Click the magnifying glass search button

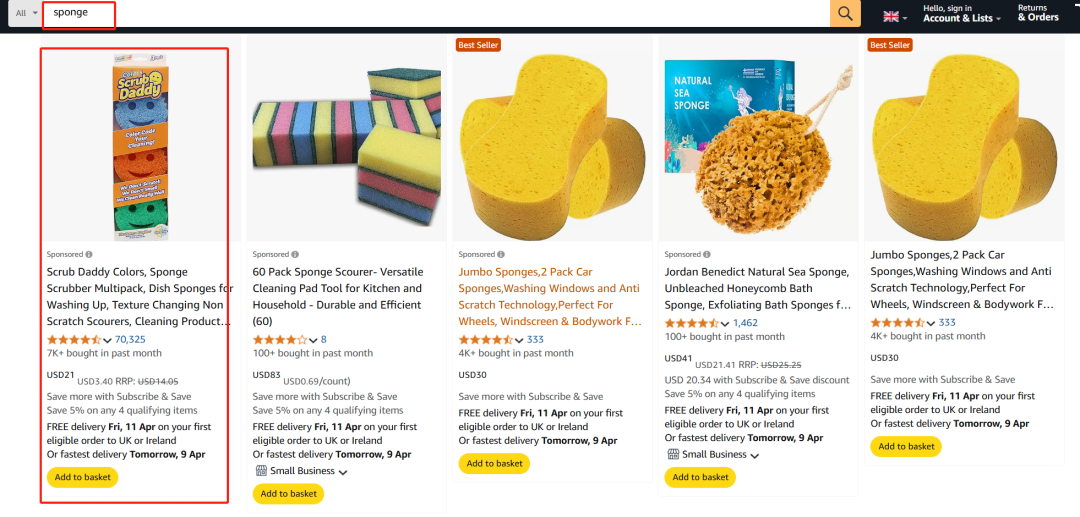click(x=845, y=13)
